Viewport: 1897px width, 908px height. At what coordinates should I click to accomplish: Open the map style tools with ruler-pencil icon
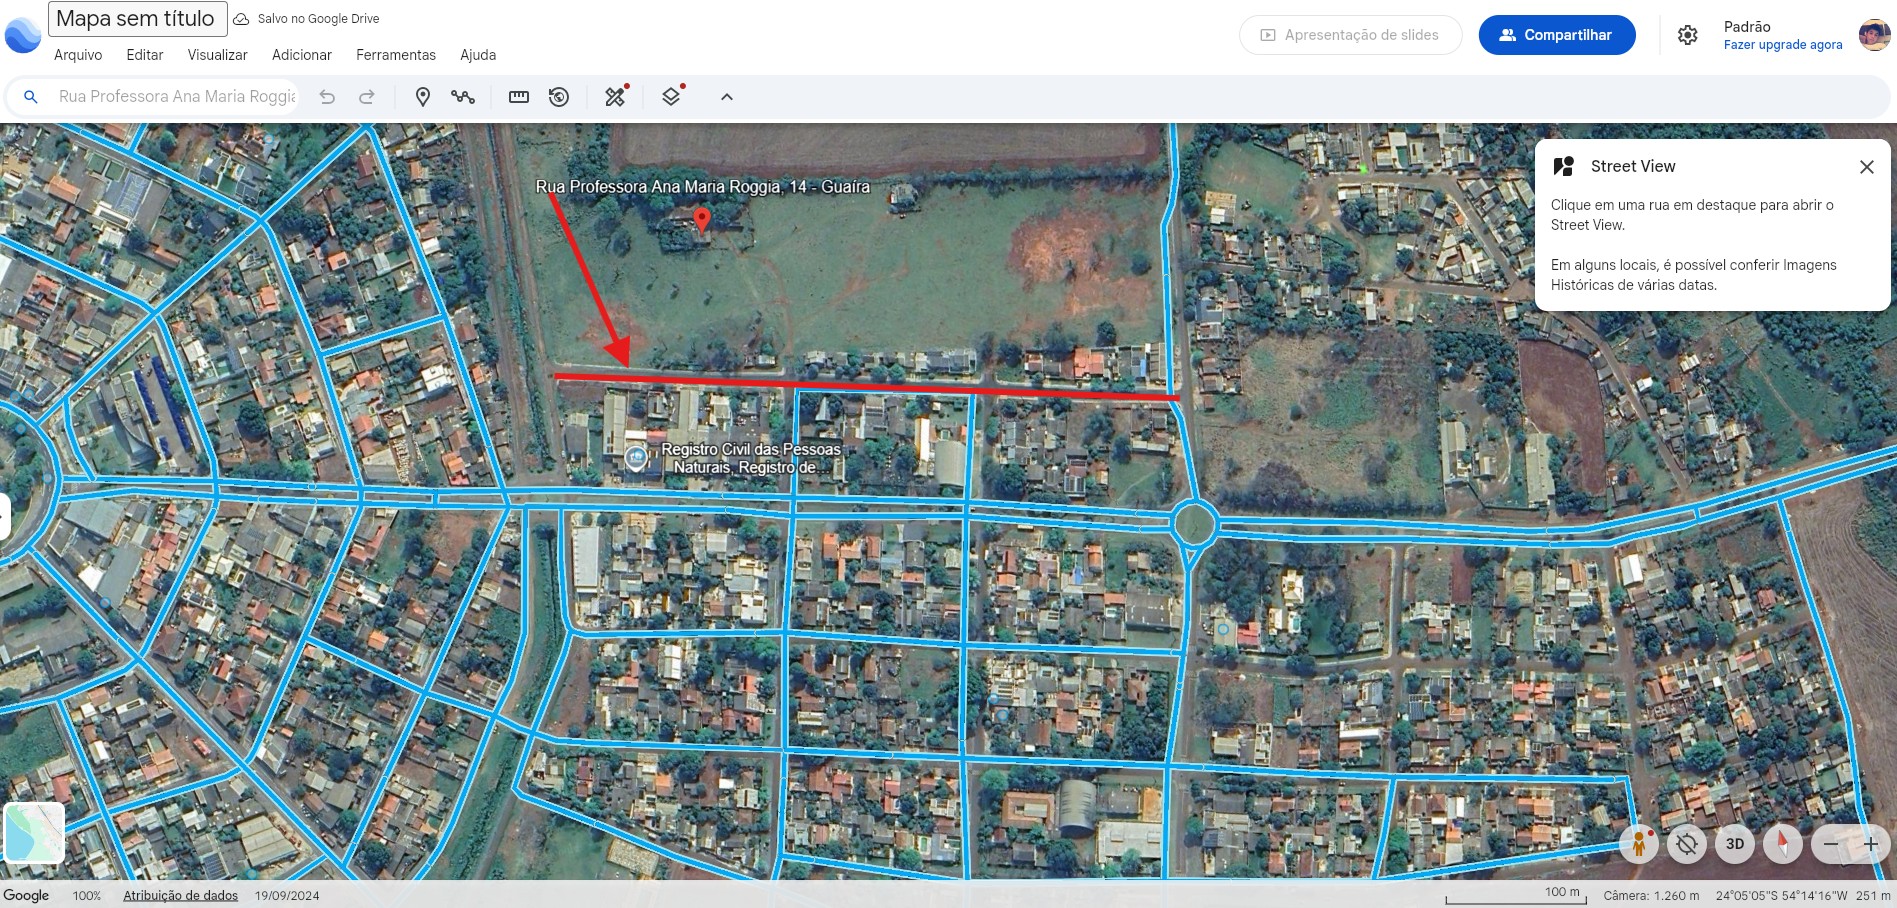(615, 97)
